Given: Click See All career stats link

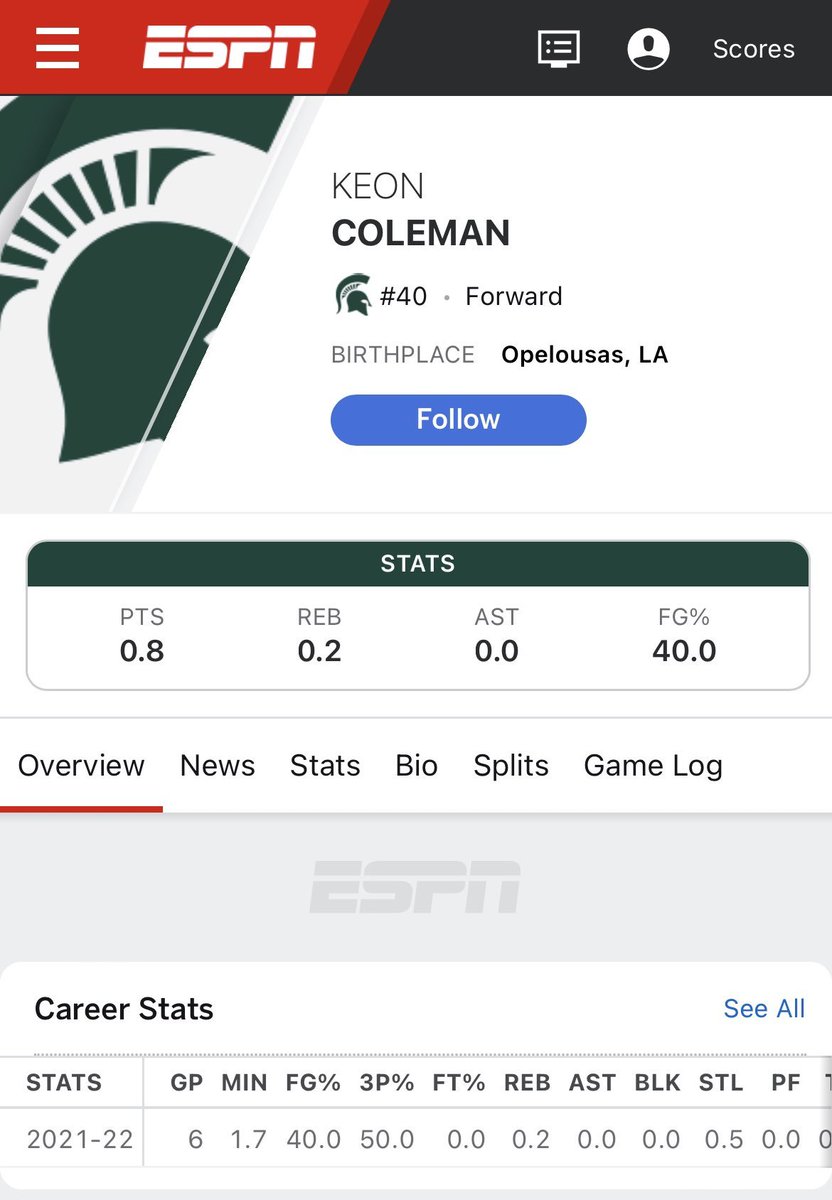Looking at the screenshot, I should click(x=764, y=1008).
